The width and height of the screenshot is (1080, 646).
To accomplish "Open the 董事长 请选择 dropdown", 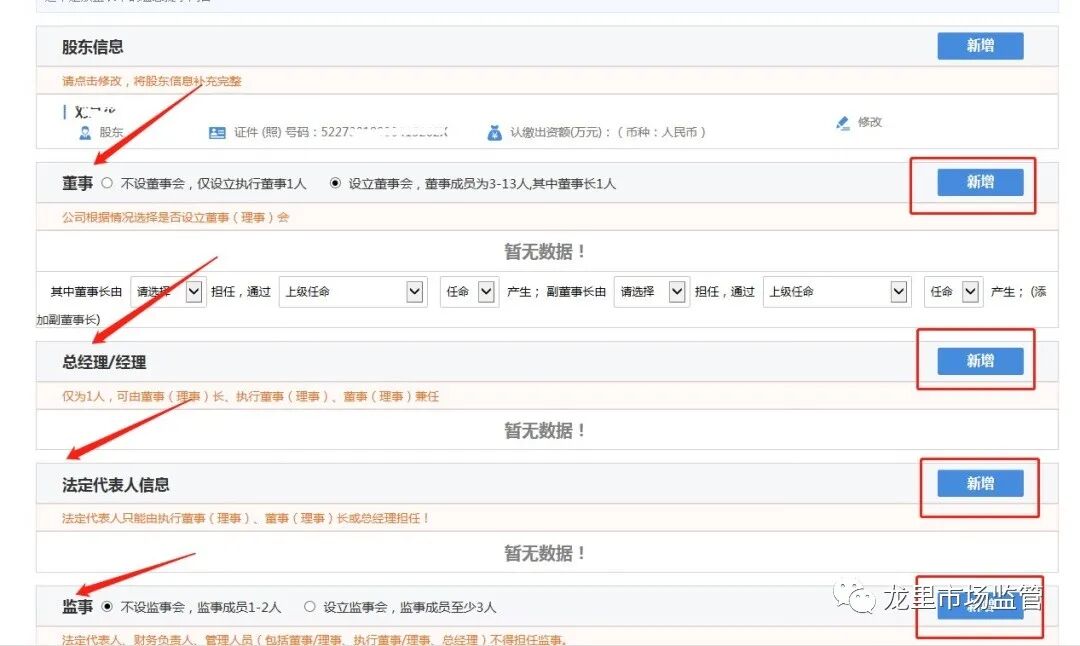I will (166, 291).
